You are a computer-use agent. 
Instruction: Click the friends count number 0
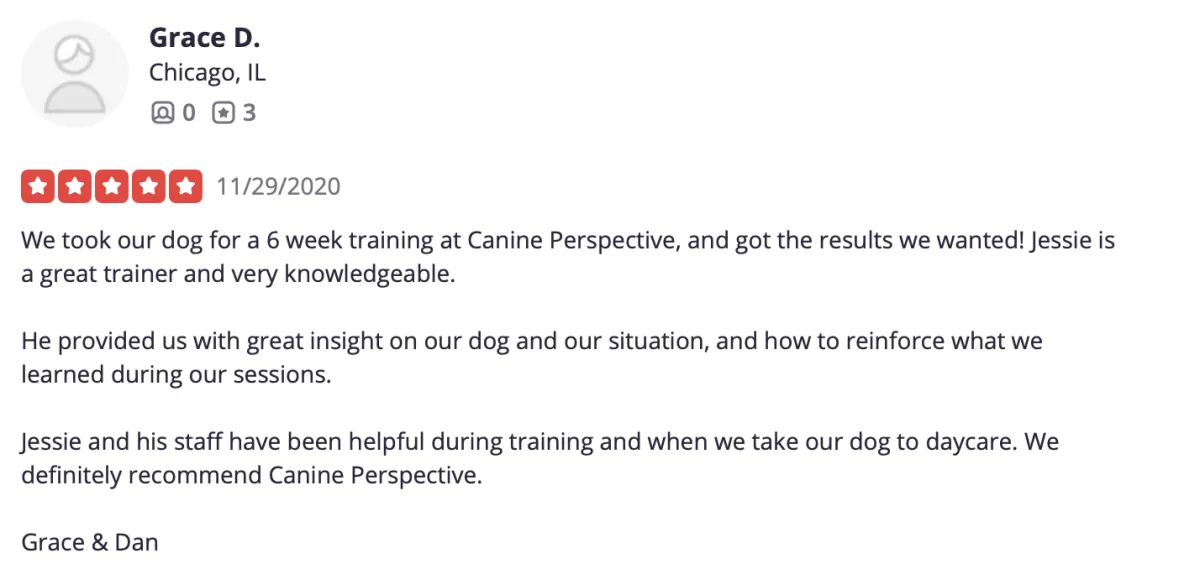188,113
